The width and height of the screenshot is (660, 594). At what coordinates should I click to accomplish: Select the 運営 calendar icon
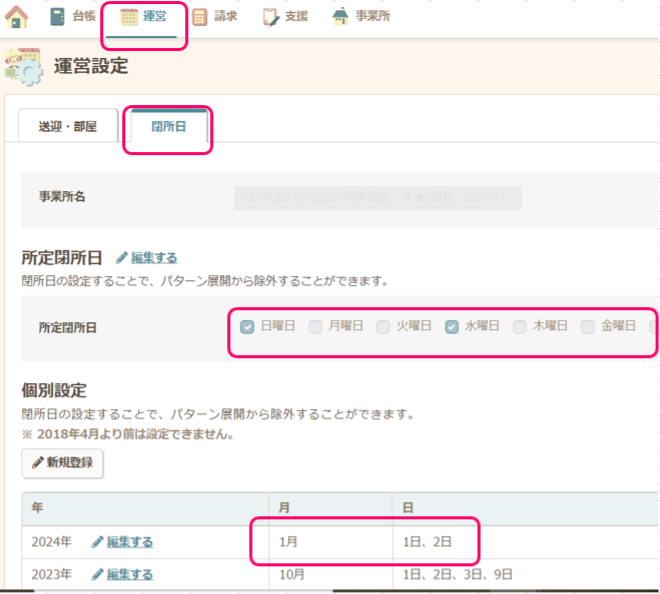coord(129,17)
